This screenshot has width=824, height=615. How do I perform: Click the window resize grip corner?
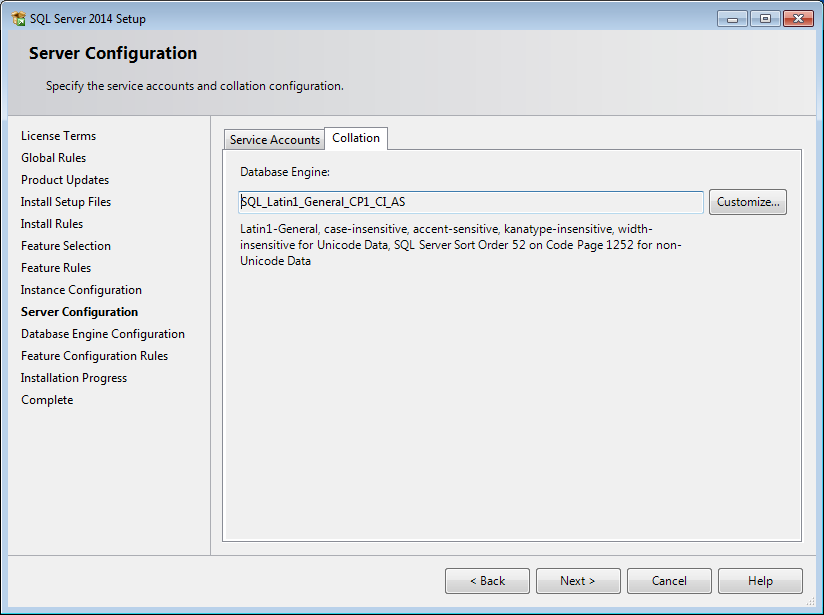pyautogui.click(x=811, y=602)
